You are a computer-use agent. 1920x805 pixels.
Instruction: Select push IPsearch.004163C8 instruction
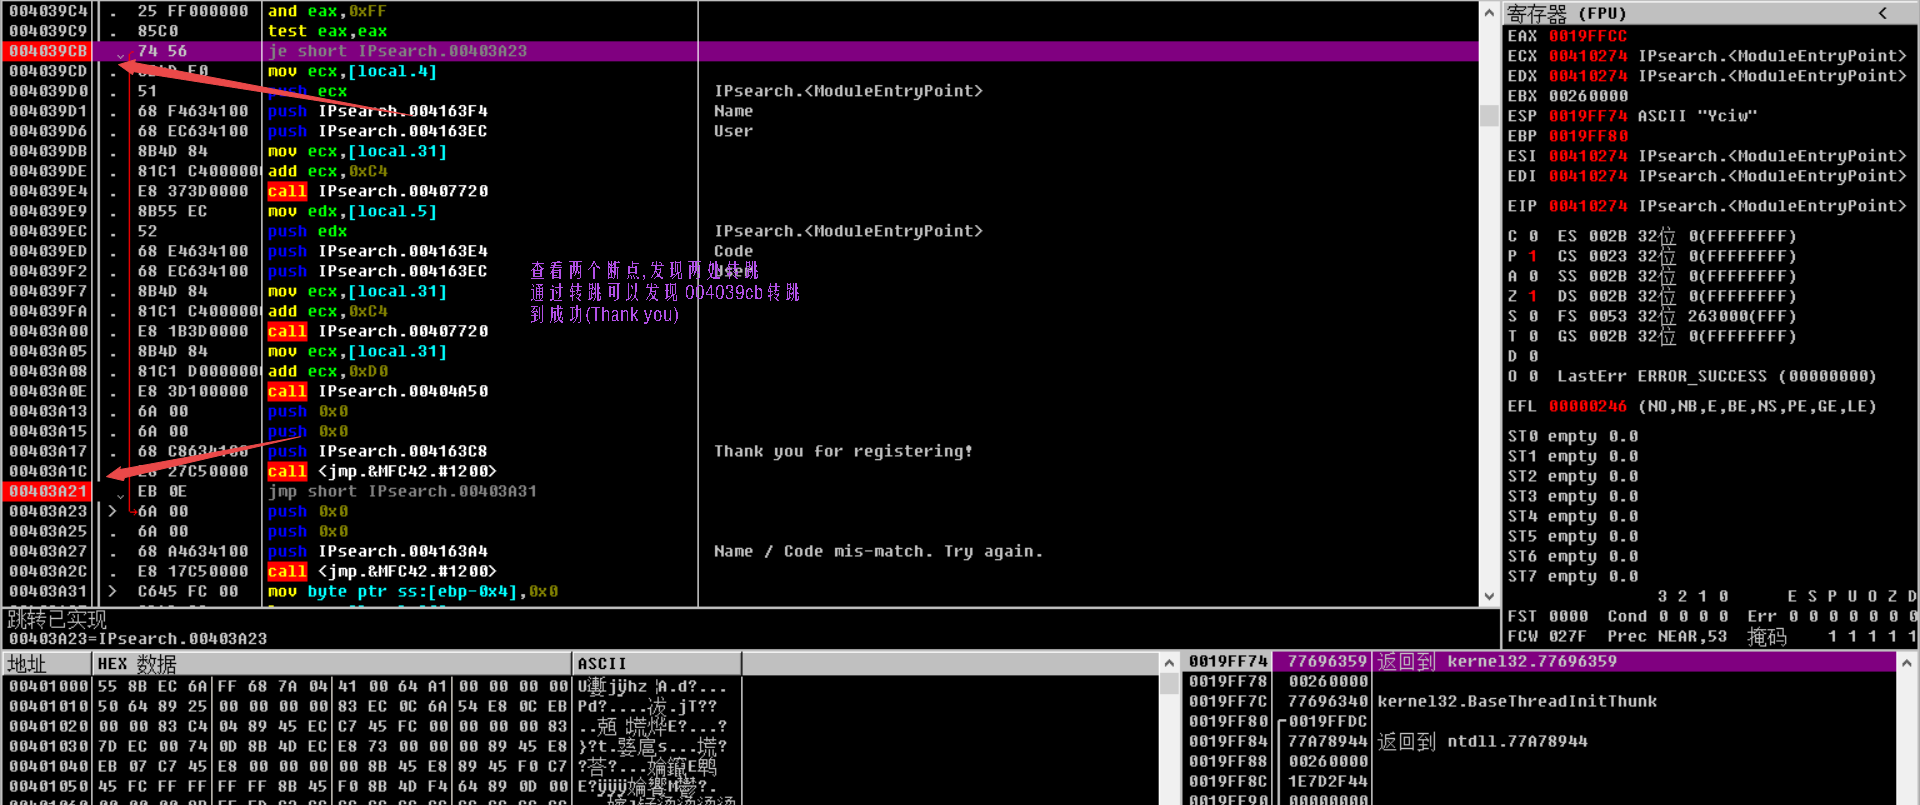click(378, 451)
